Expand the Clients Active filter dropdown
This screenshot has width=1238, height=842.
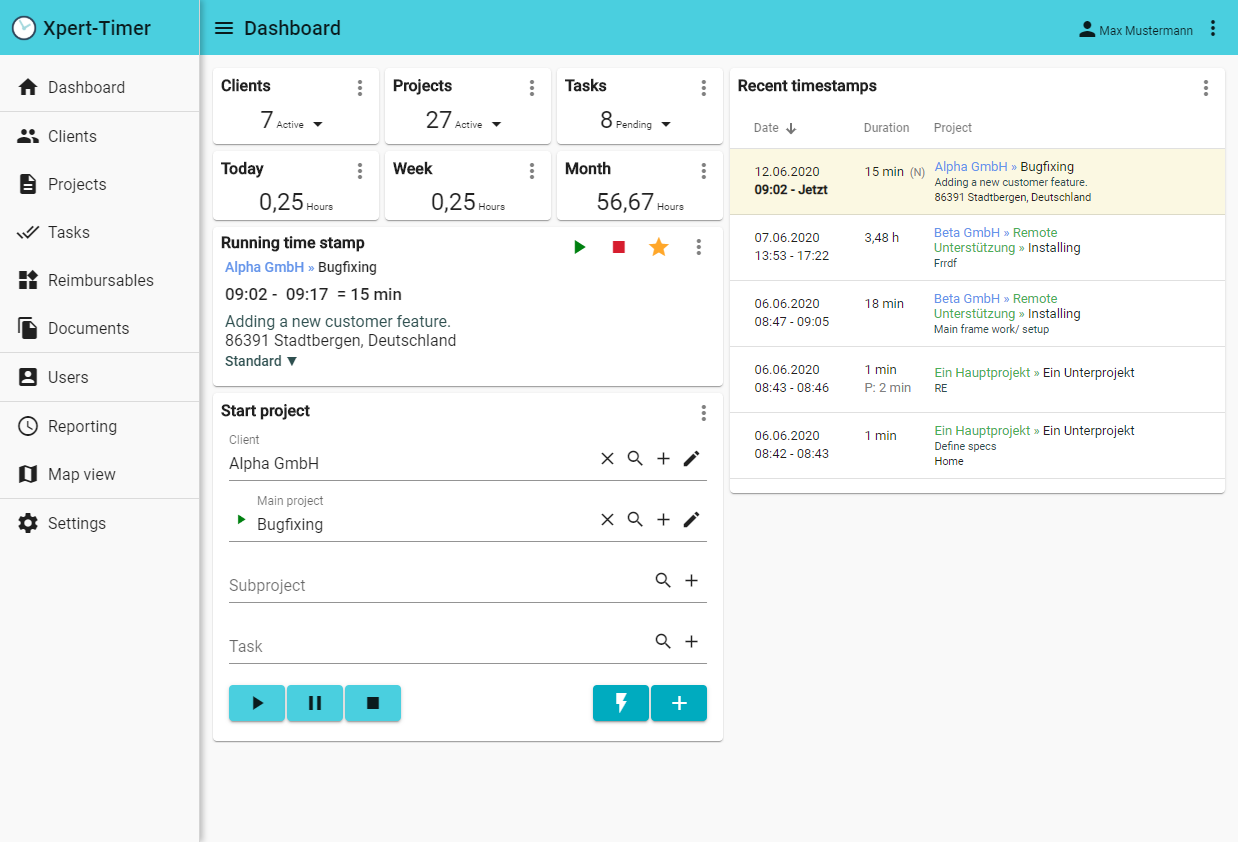[318, 125]
